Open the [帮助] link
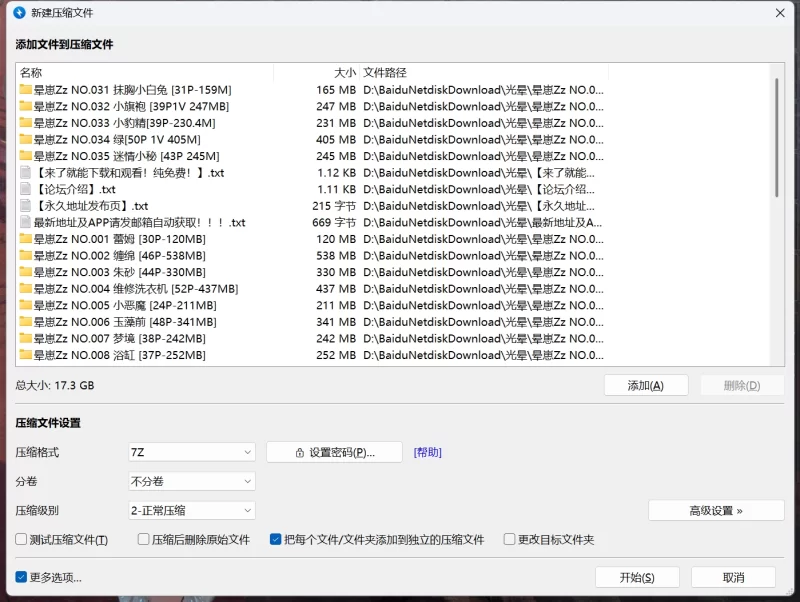Screen dimensions: 800x602 point(428,452)
